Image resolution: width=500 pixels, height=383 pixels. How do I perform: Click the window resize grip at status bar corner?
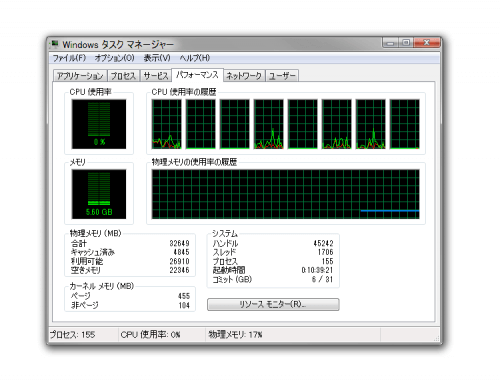click(x=436, y=338)
